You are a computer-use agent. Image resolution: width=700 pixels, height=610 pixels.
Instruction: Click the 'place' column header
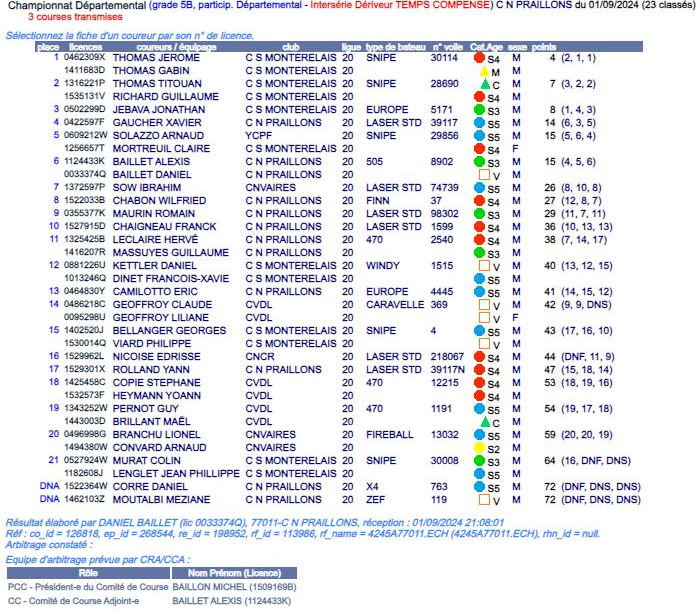48,47
